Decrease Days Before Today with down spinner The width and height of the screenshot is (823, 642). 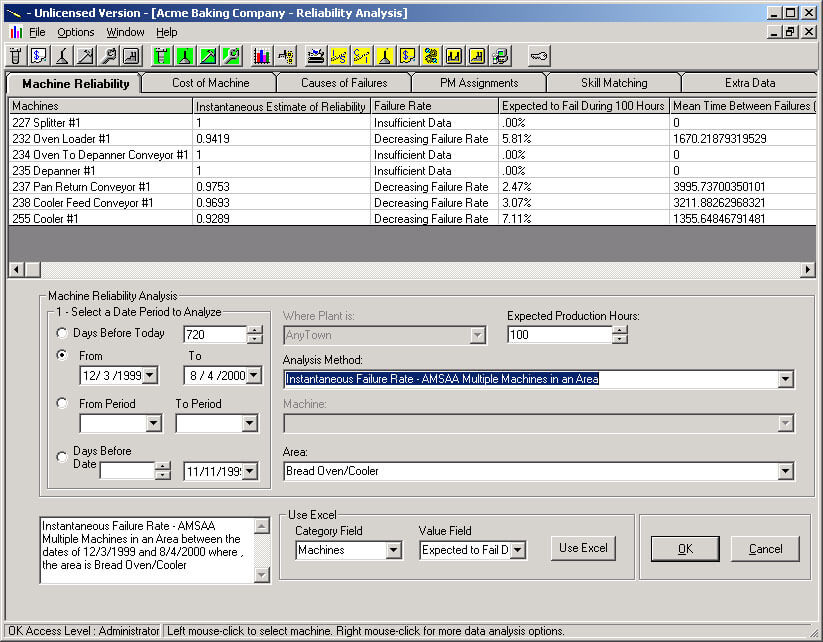(255, 339)
